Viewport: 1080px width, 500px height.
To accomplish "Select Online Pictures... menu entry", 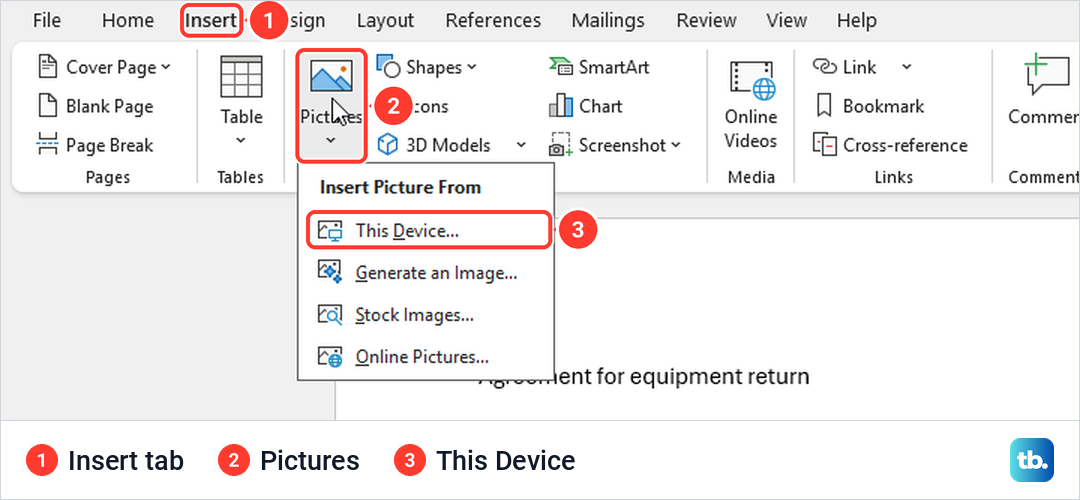I will (x=426, y=357).
